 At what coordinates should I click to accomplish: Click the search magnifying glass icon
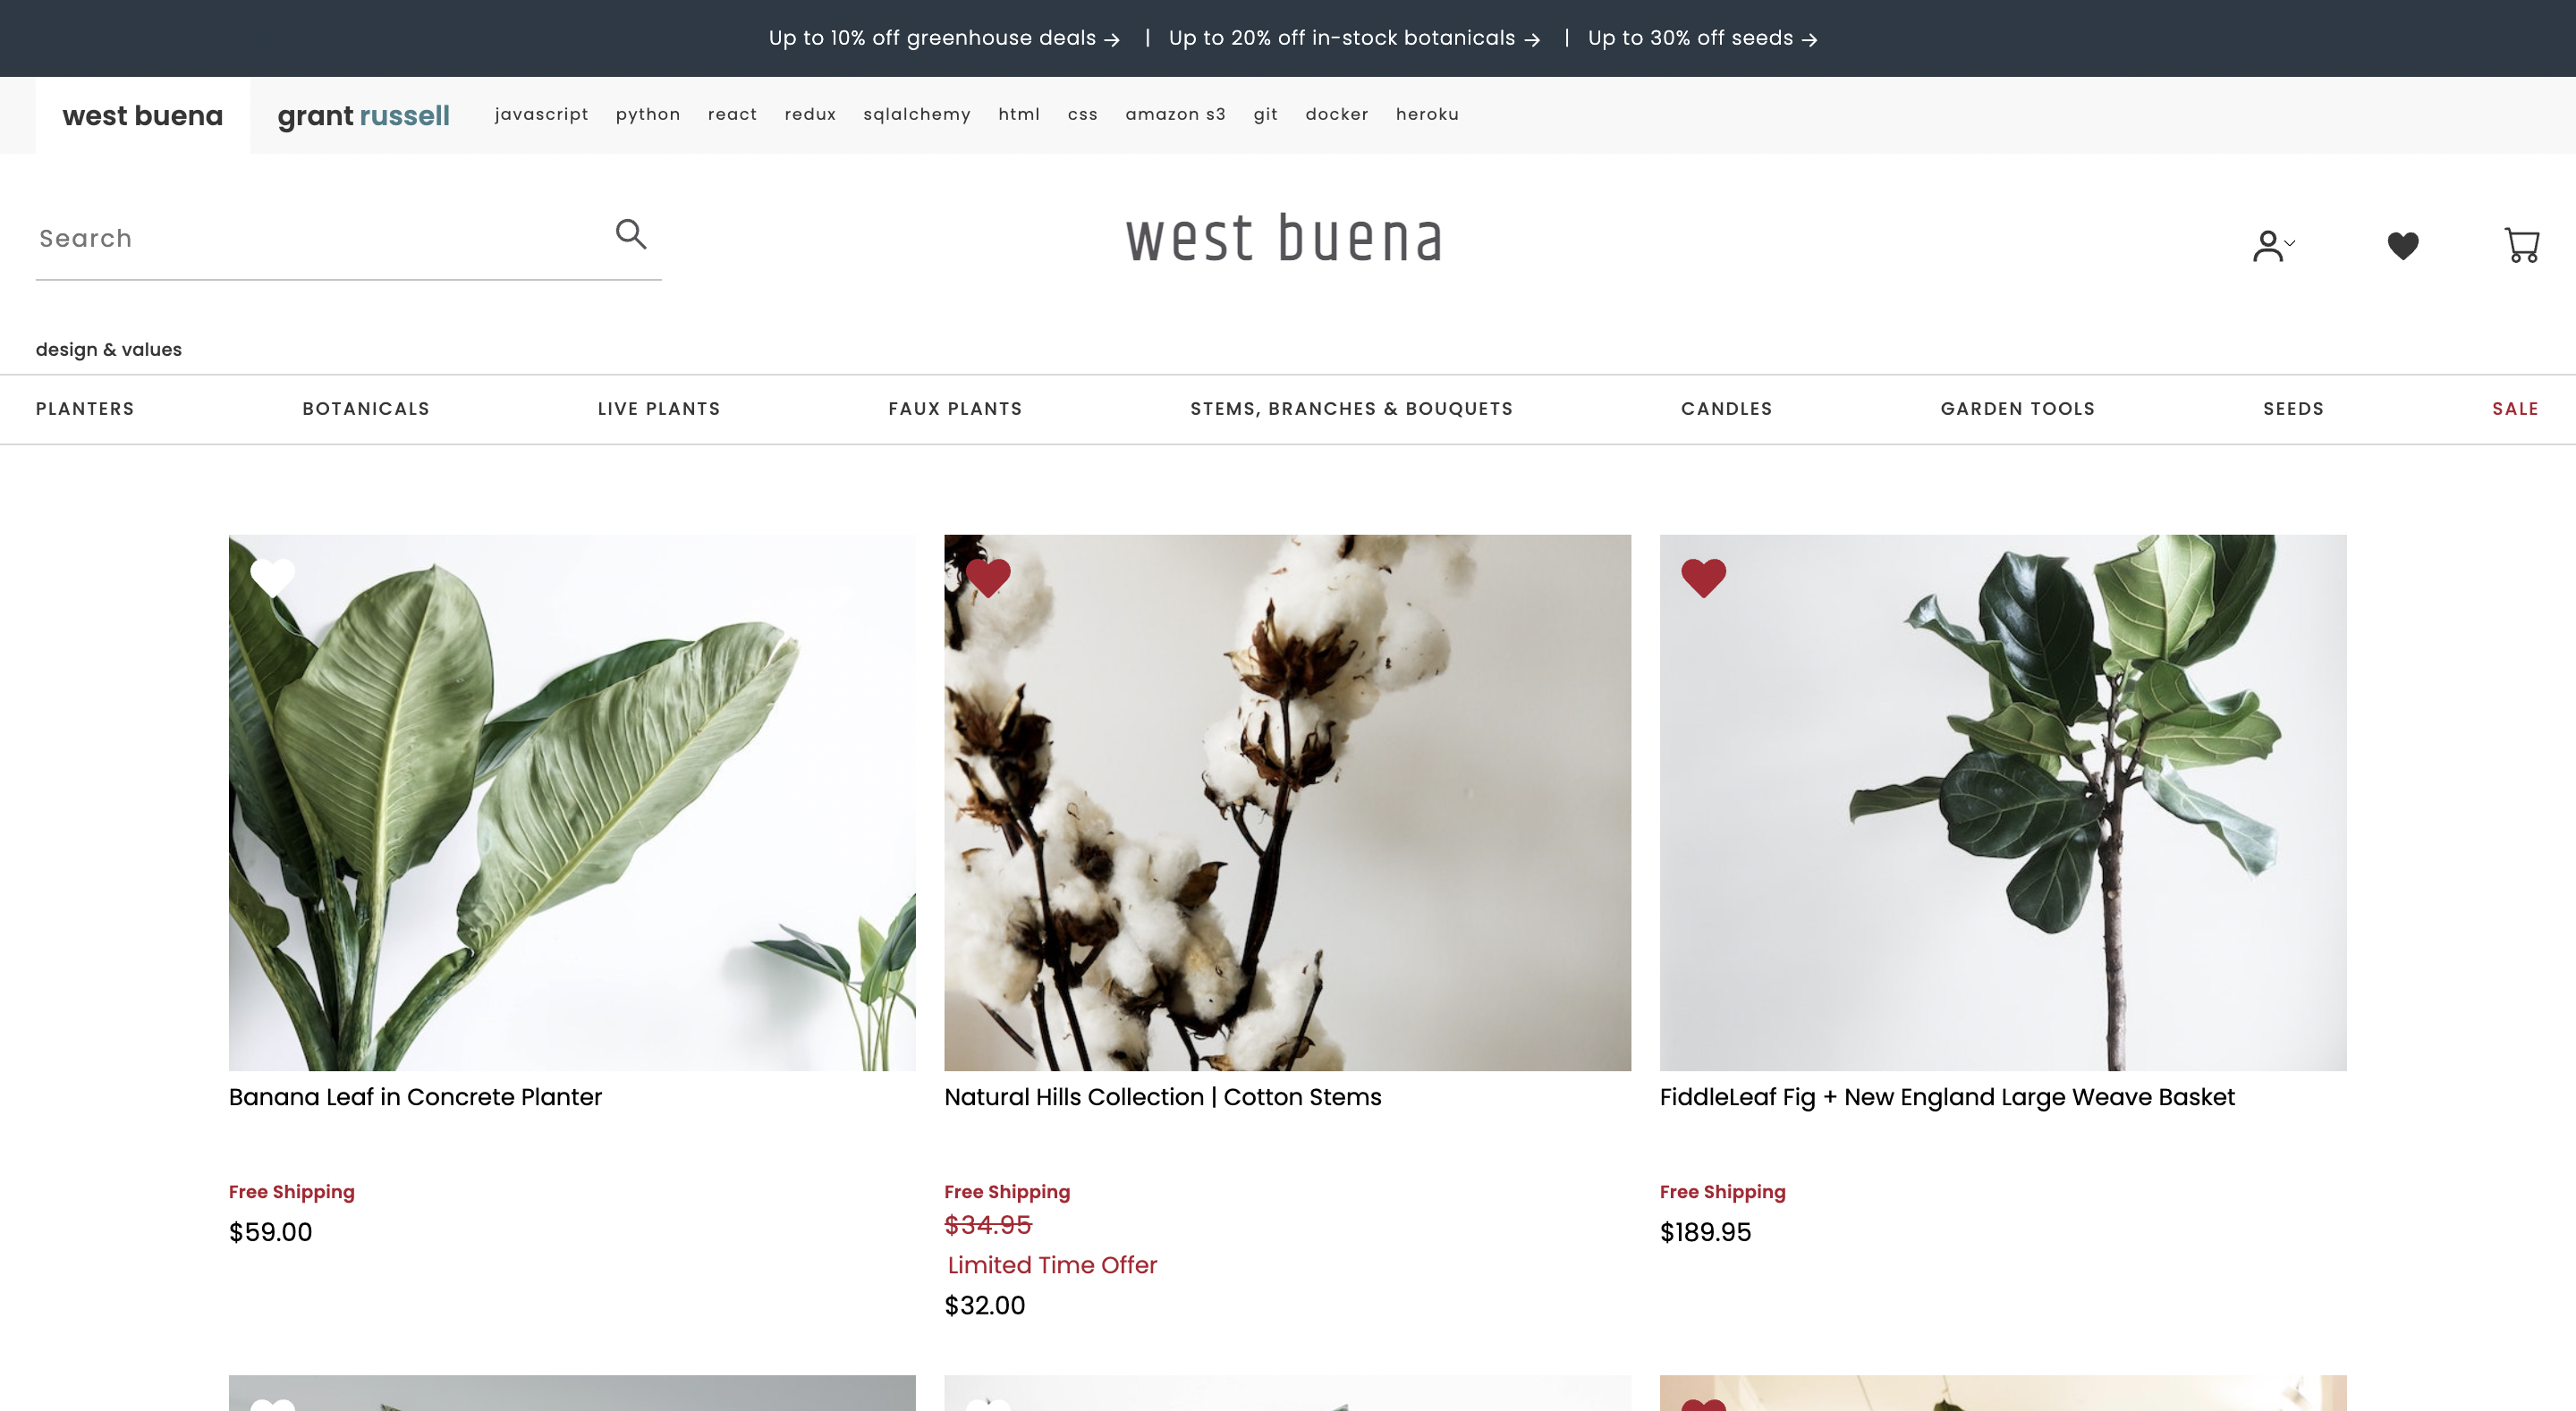(x=631, y=234)
